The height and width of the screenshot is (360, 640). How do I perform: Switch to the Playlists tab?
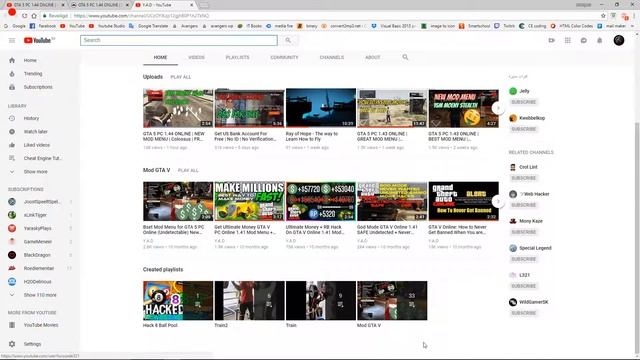(x=238, y=58)
